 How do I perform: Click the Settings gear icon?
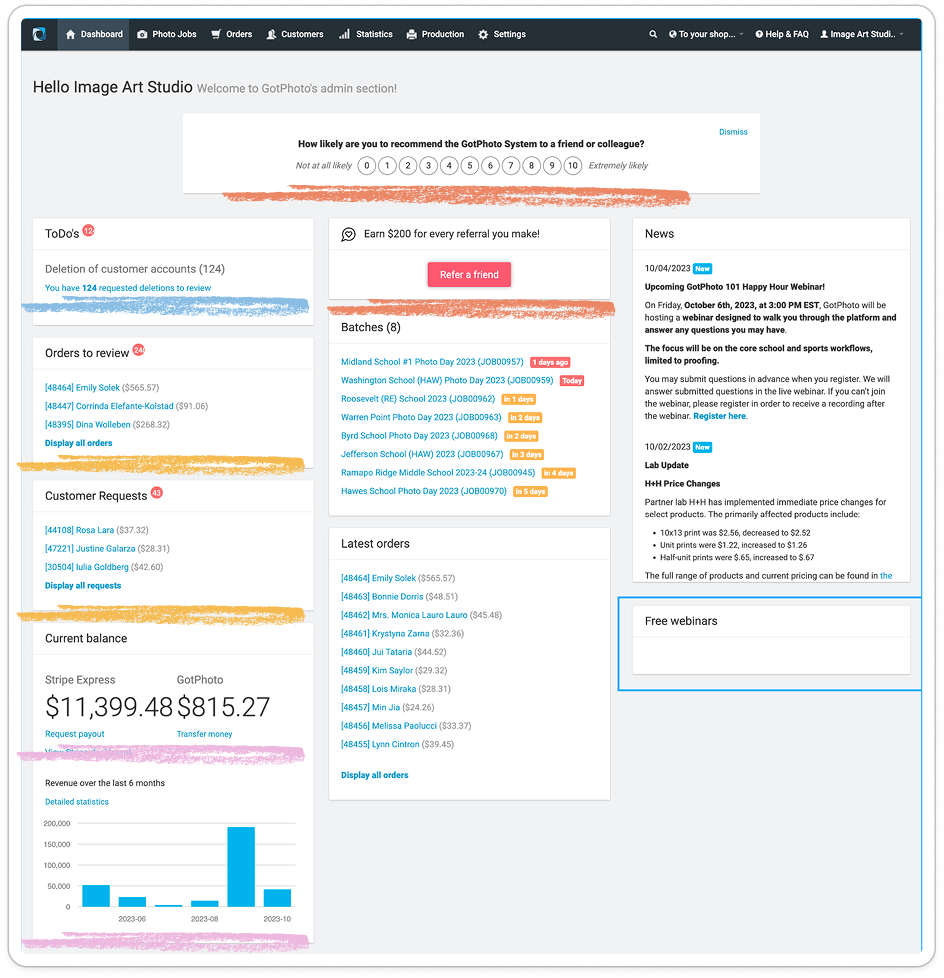point(483,34)
